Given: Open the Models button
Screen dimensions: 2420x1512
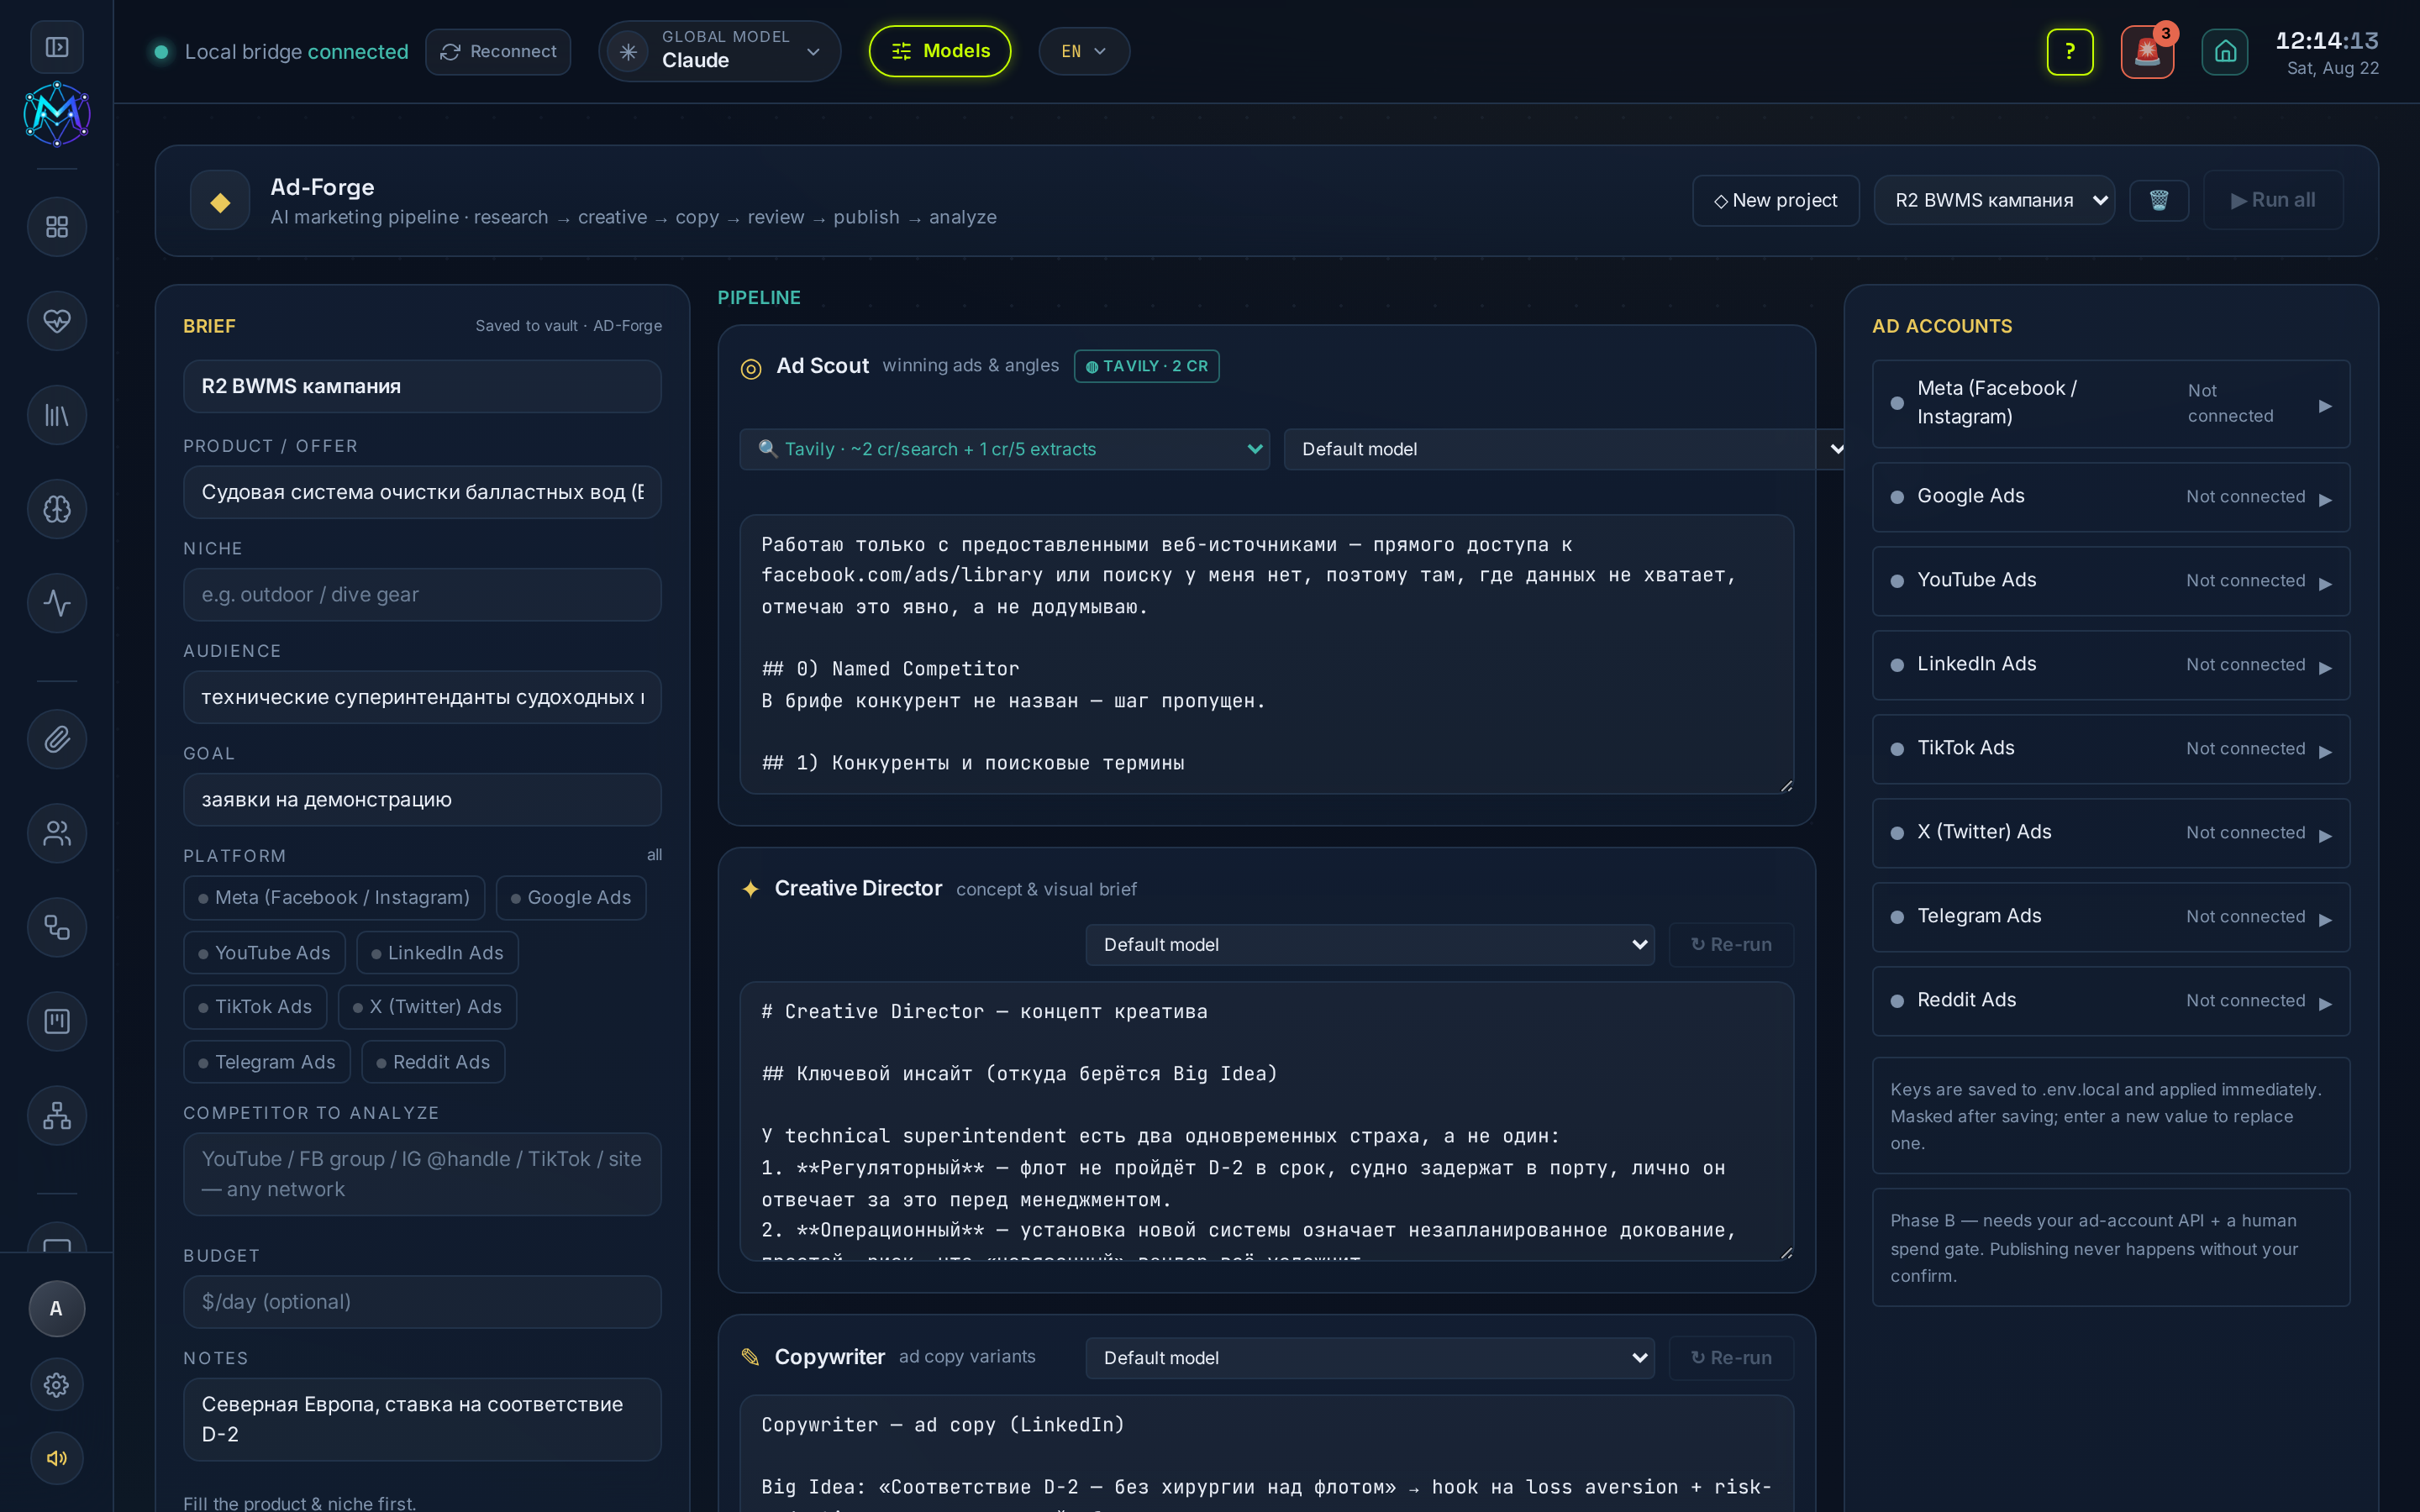Looking at the screenshot, I should 940,51.
